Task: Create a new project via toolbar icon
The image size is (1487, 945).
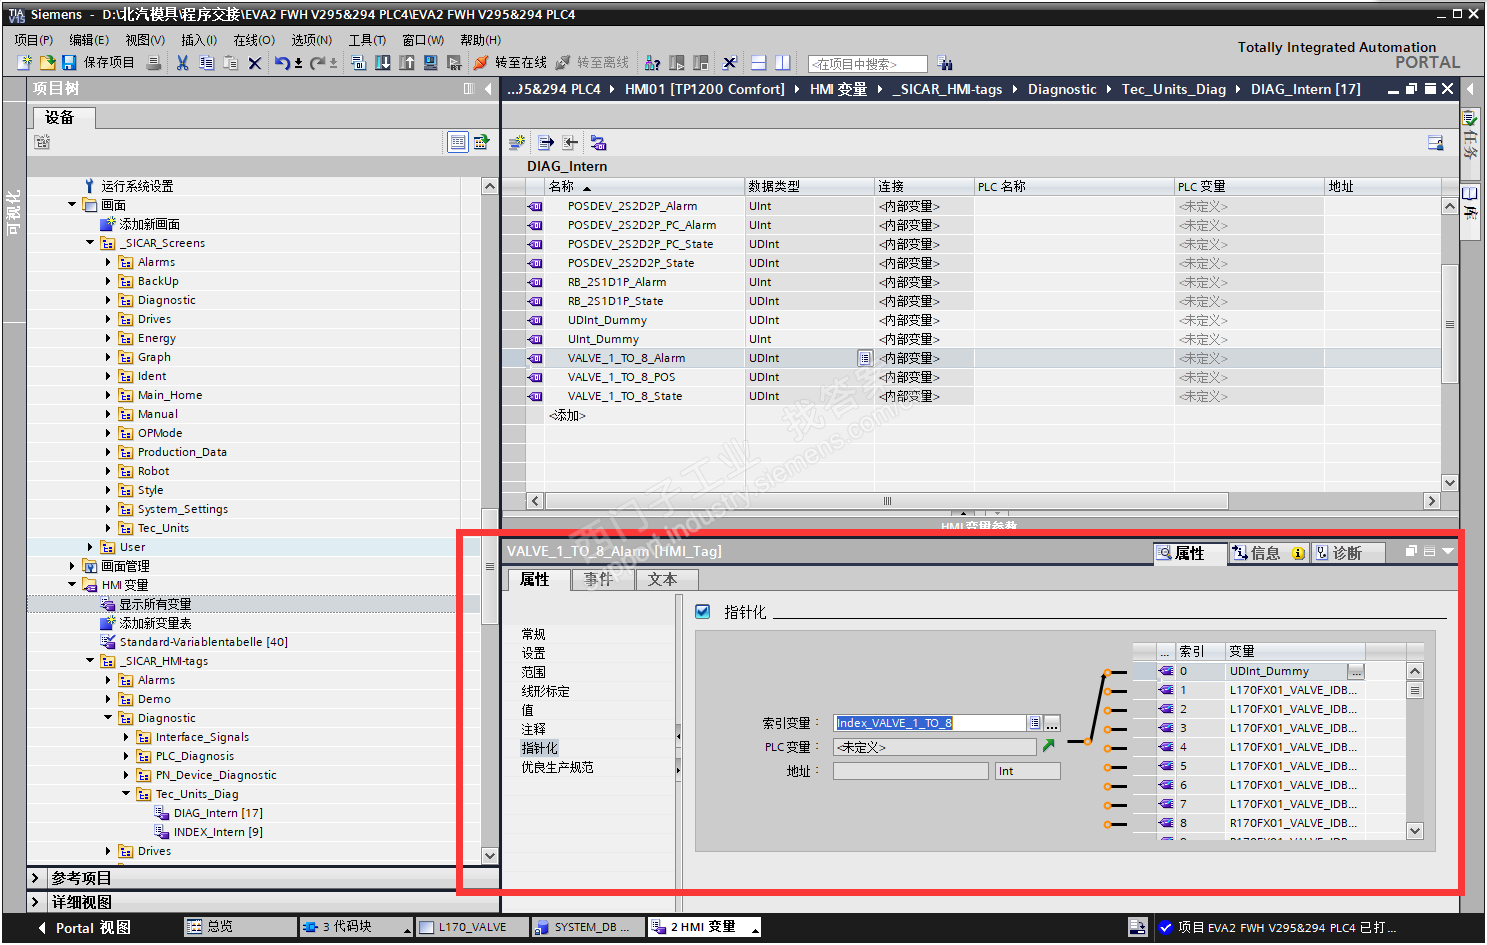Action: [x=25, y=63]
